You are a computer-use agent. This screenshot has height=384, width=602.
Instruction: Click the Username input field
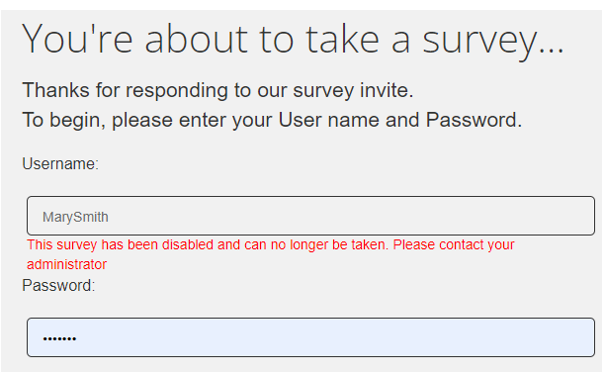[311, 216]
